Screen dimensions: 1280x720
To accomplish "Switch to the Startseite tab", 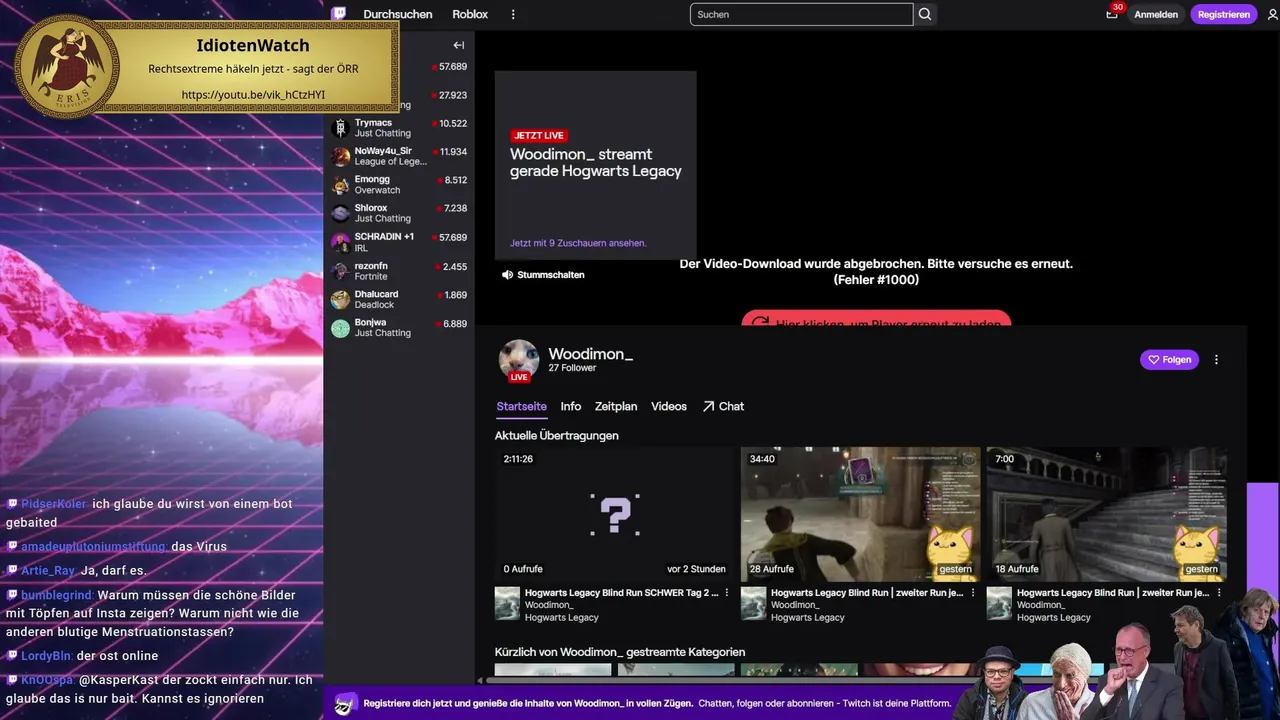I will (521, 406).
